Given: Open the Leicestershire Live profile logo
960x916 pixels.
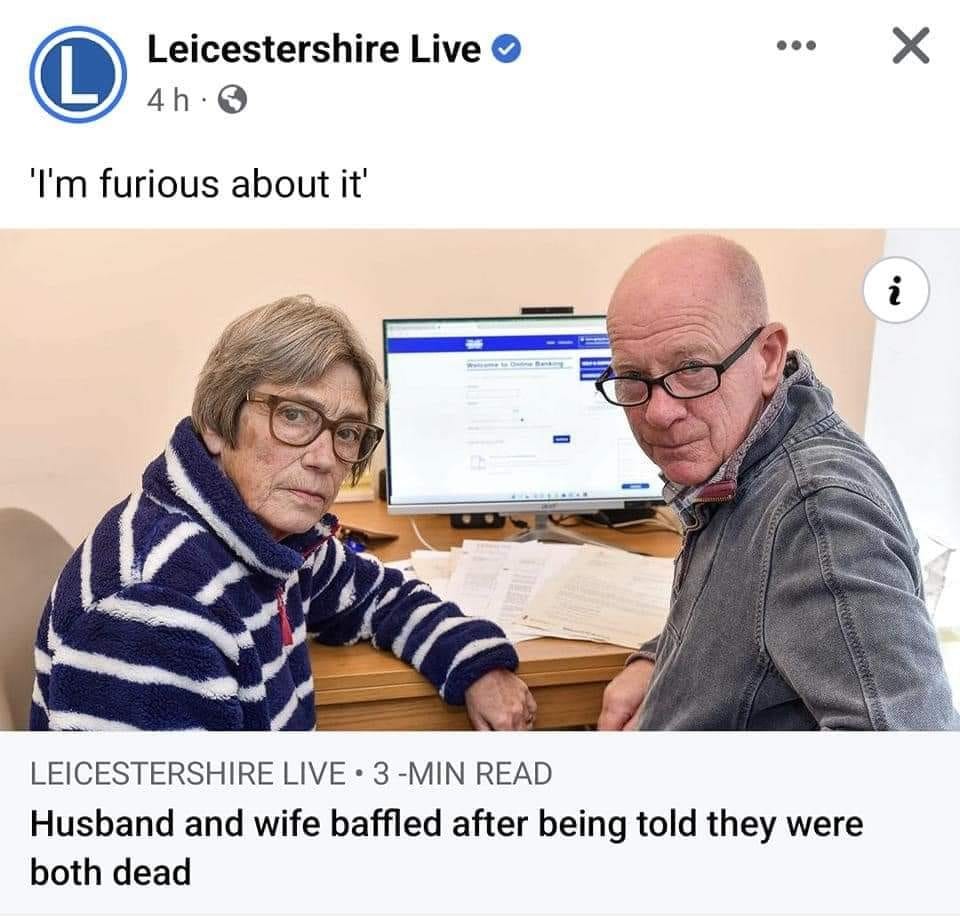Looking at the screenshot, I should (77, 74).
